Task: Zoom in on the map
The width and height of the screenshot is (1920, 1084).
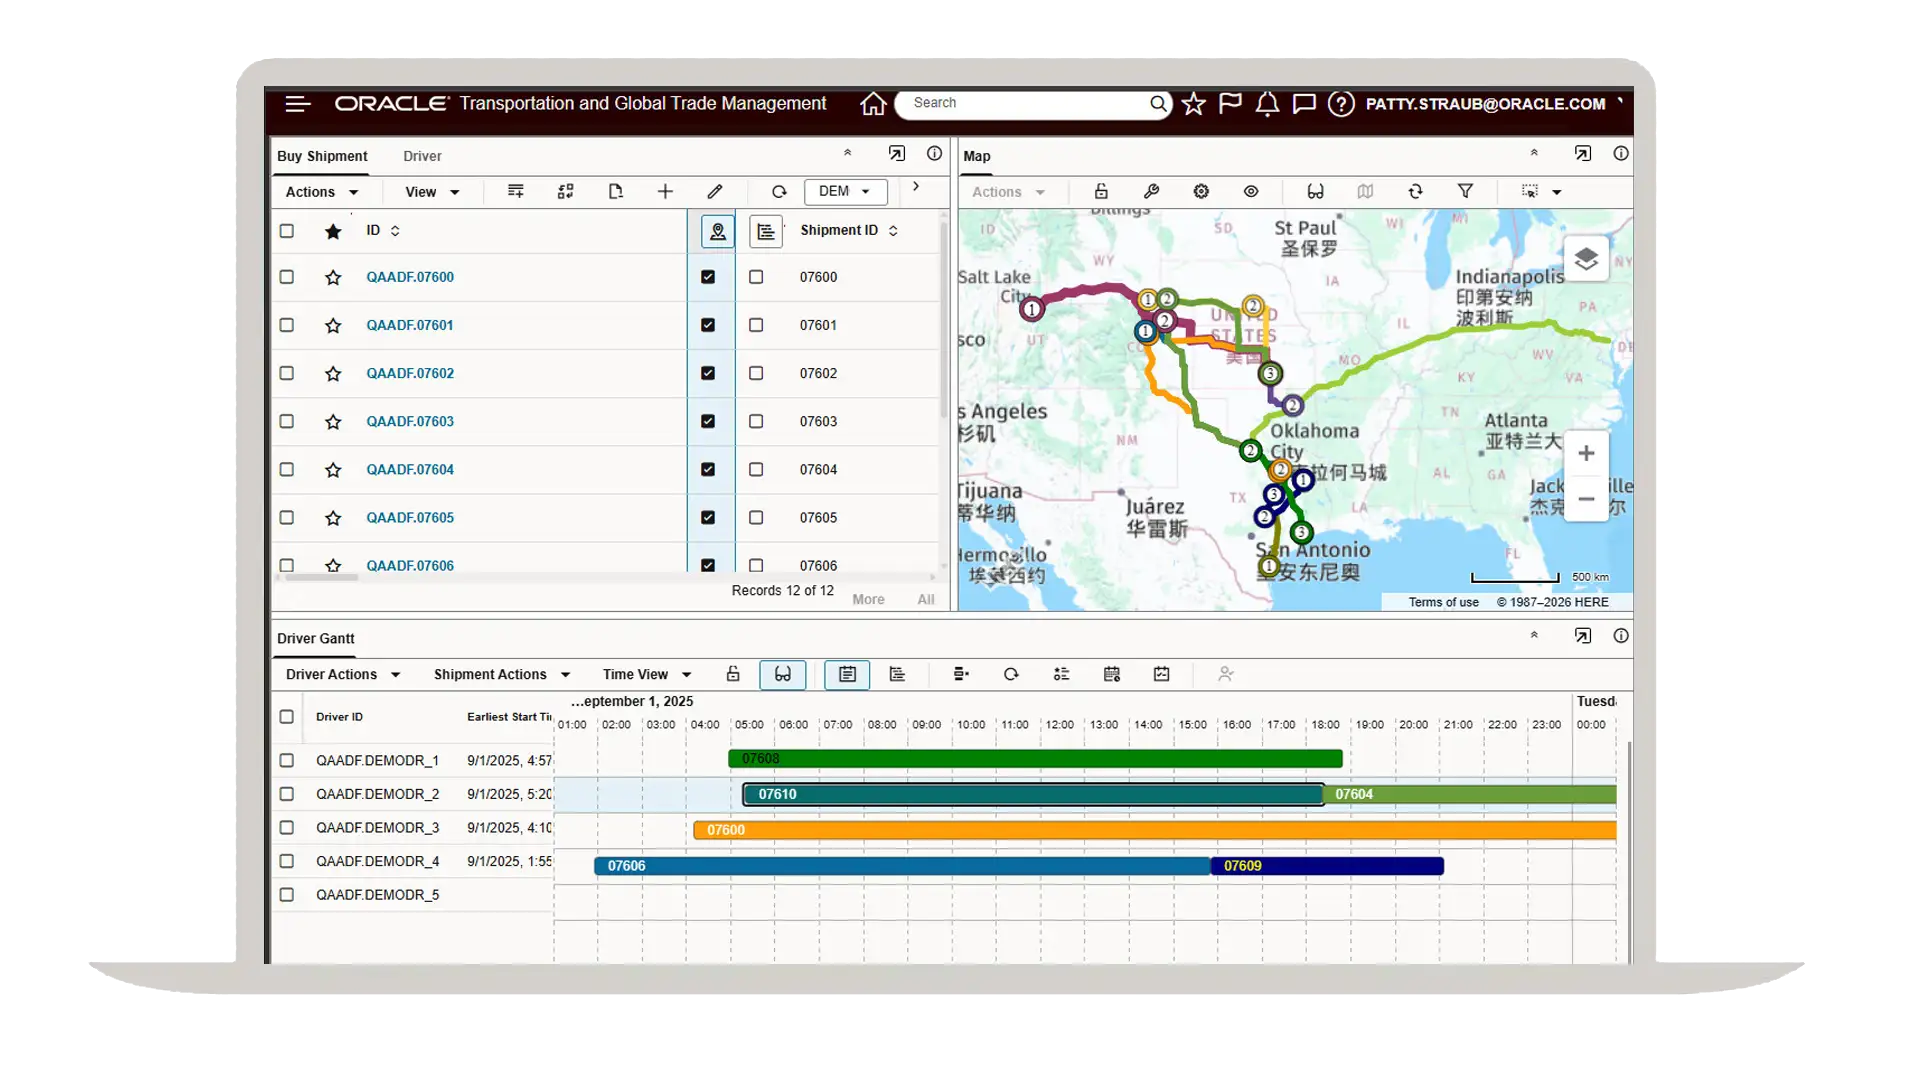Action: (x=1585, y=454)
